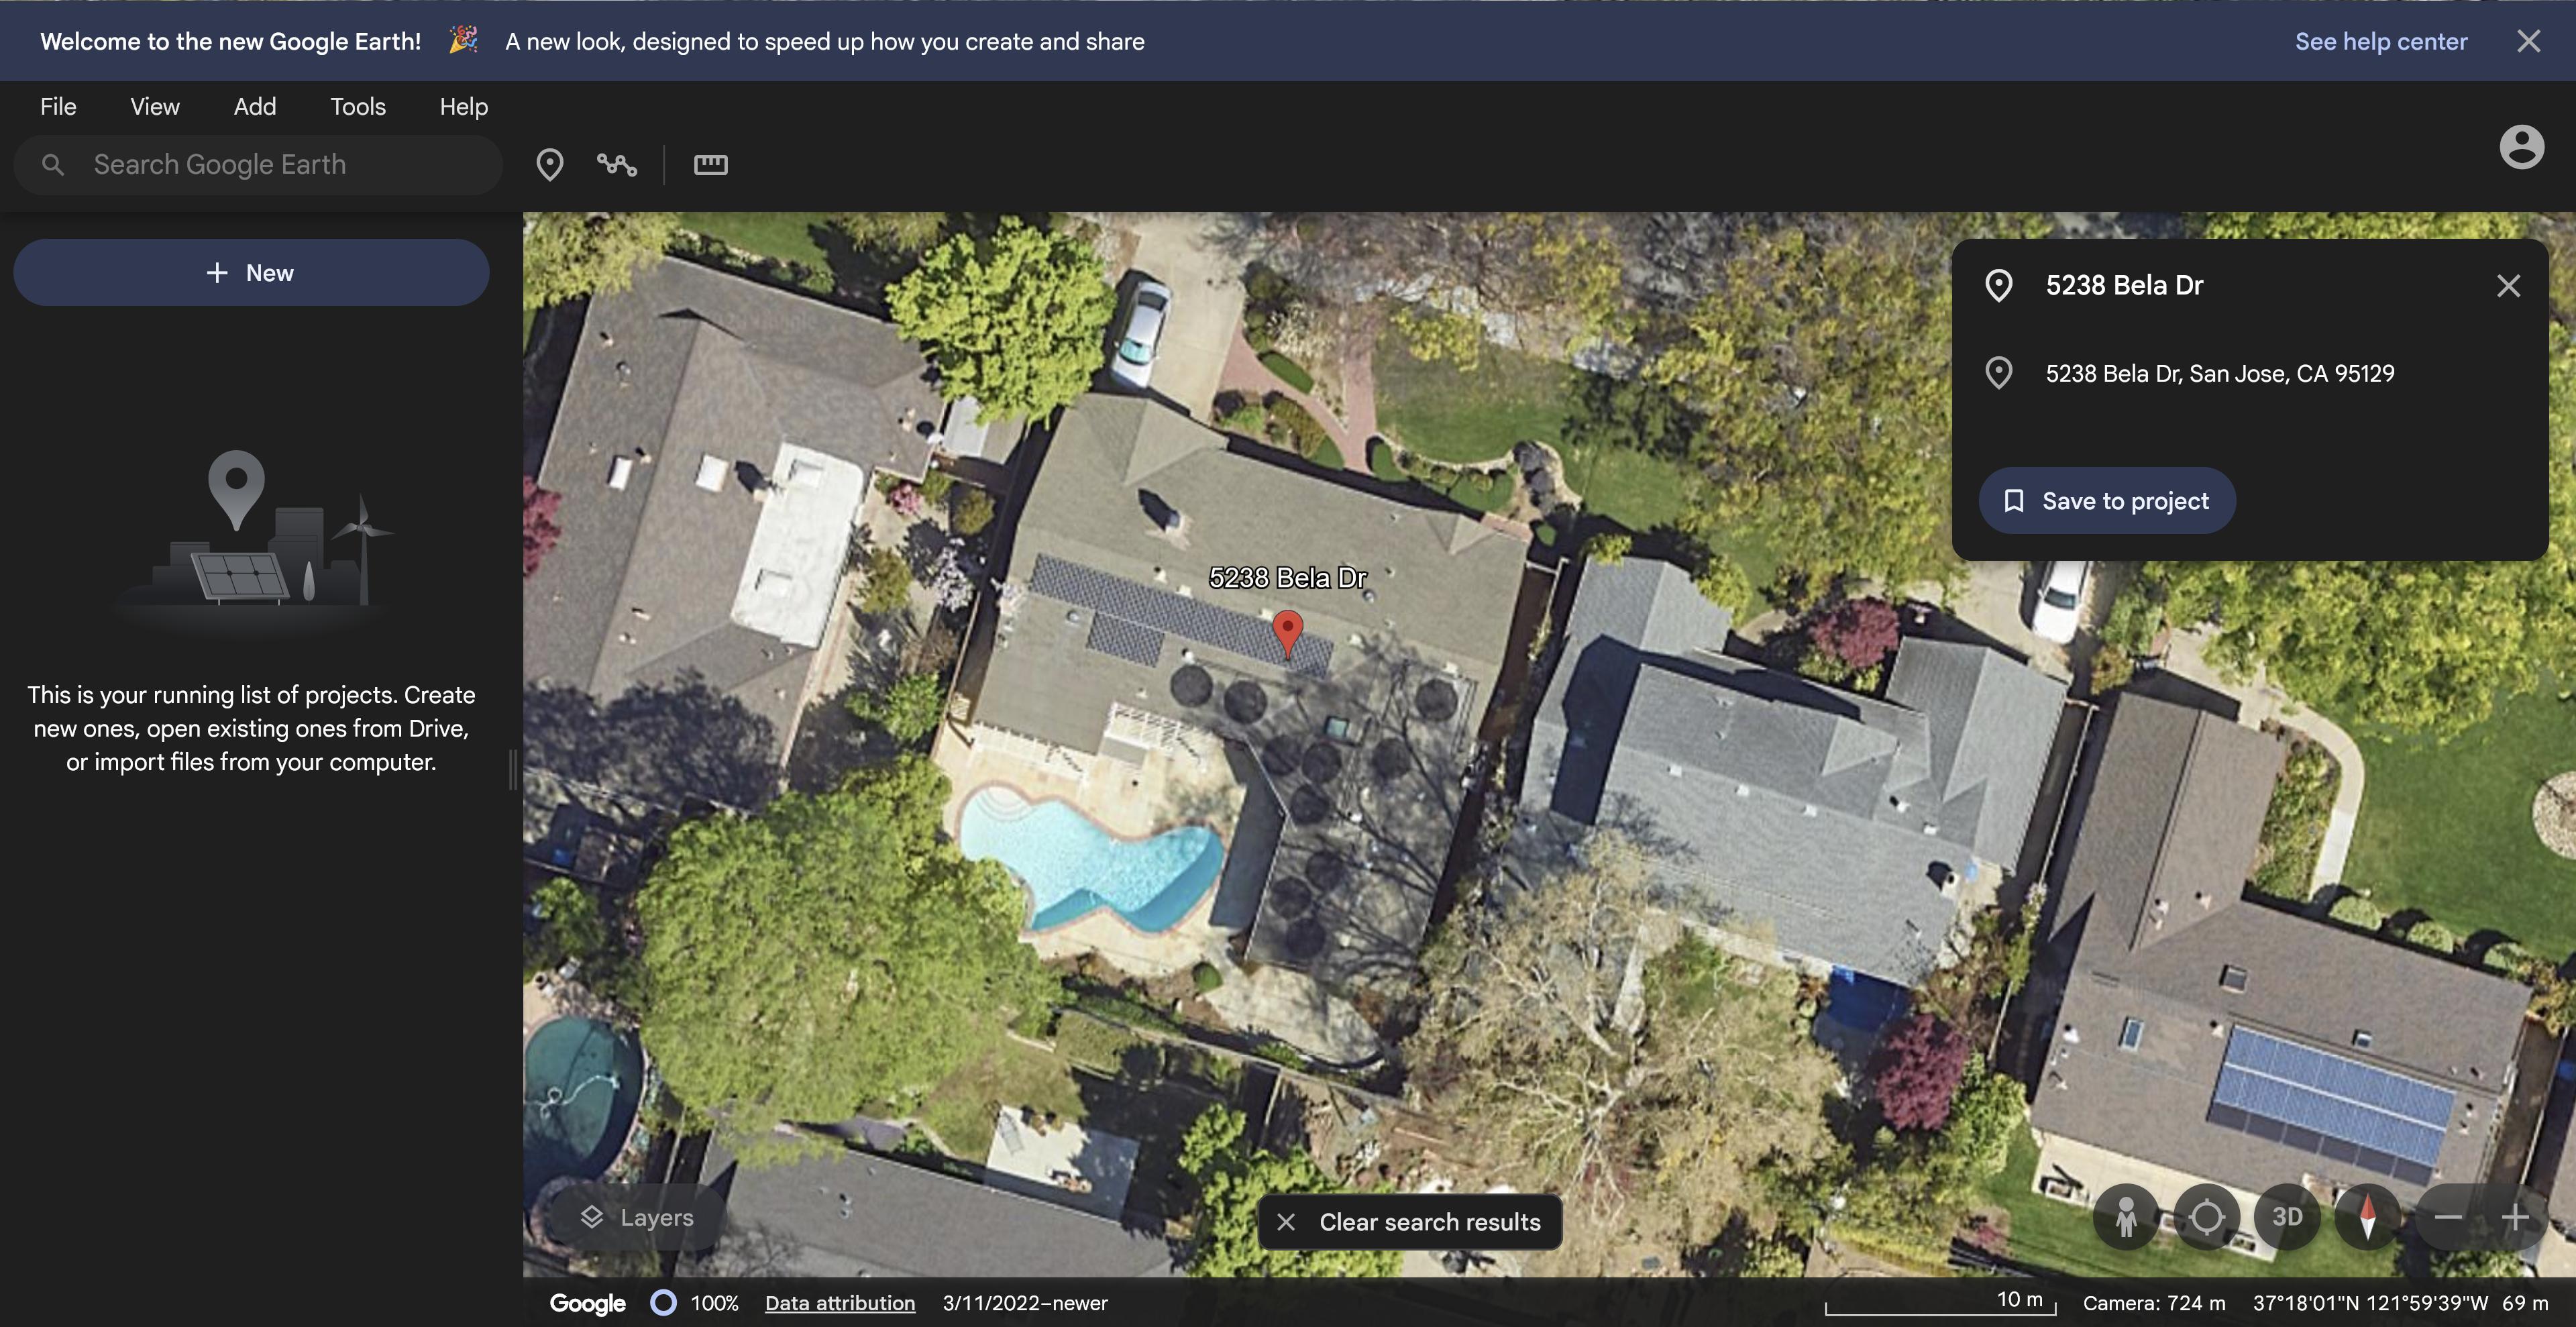Click the sidebar collapse handle
The height and width of the screenshot is (1327, 2576).
pyautogui.click(x=513, y=769)
